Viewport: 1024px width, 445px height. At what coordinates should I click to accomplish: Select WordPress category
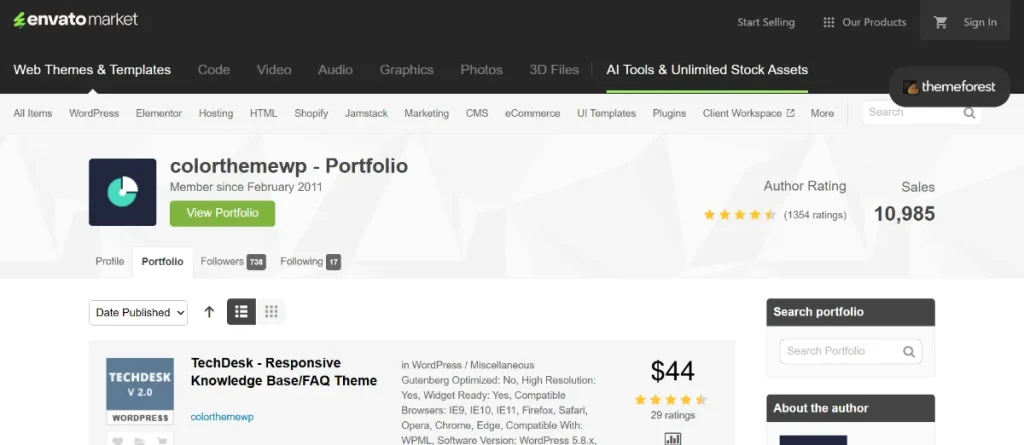[94, 113]
